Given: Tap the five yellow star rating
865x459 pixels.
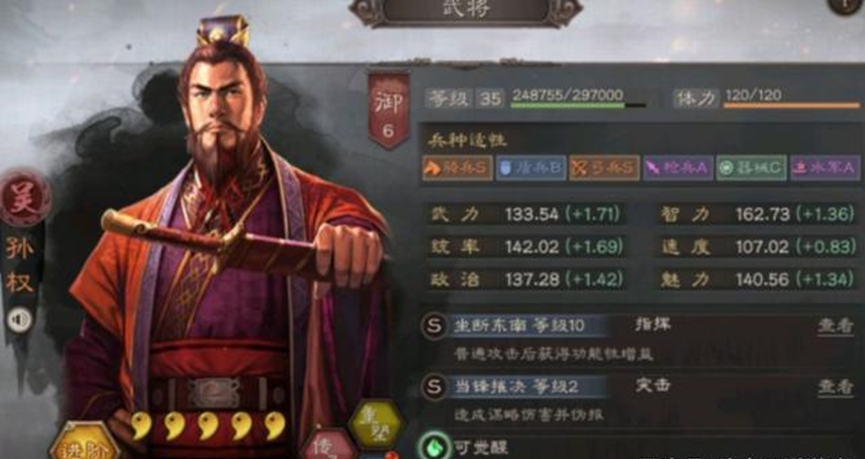Looking at the screenshot, I should tap(207, 425).
